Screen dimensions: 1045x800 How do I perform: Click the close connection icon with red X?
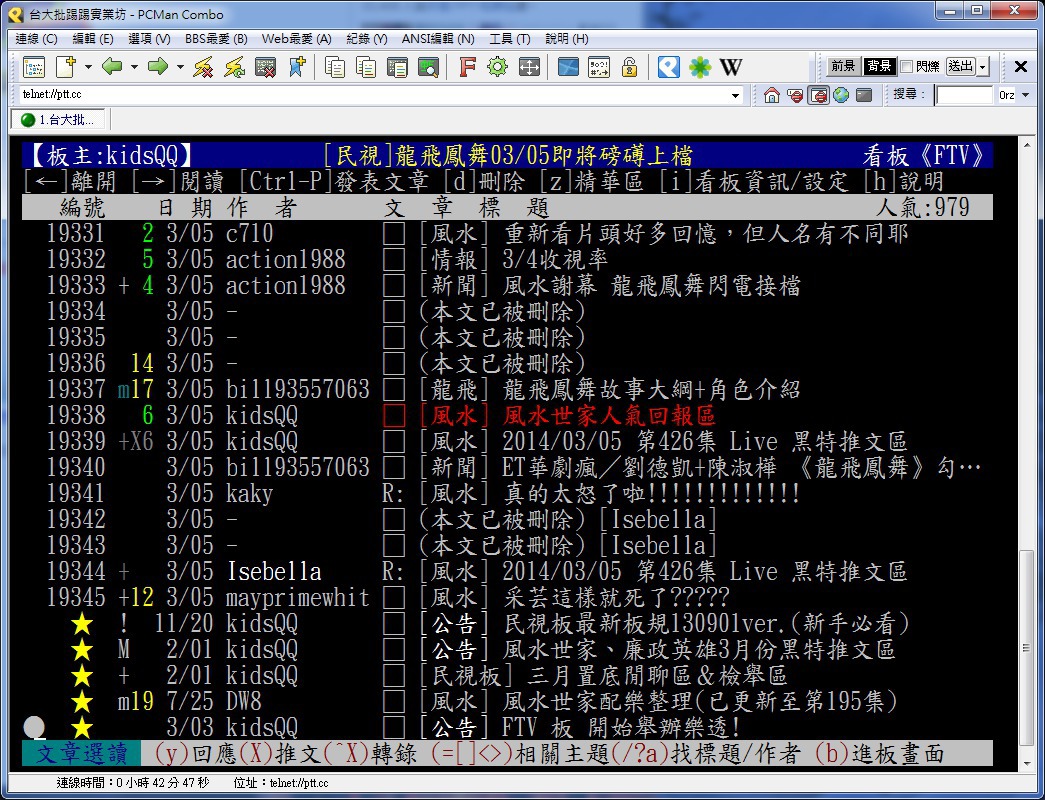(x=266, y=67)
